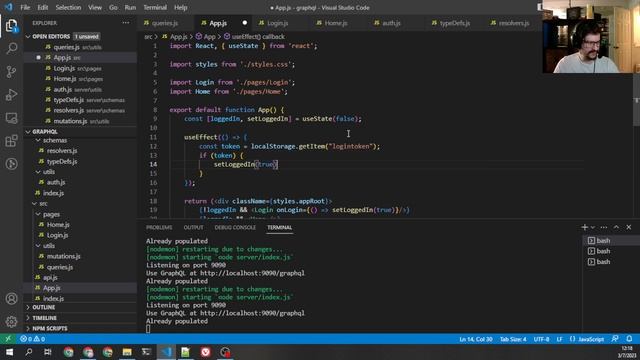Show errors and warnings count in status bar
640x360 pixels.
click(32, 339)
